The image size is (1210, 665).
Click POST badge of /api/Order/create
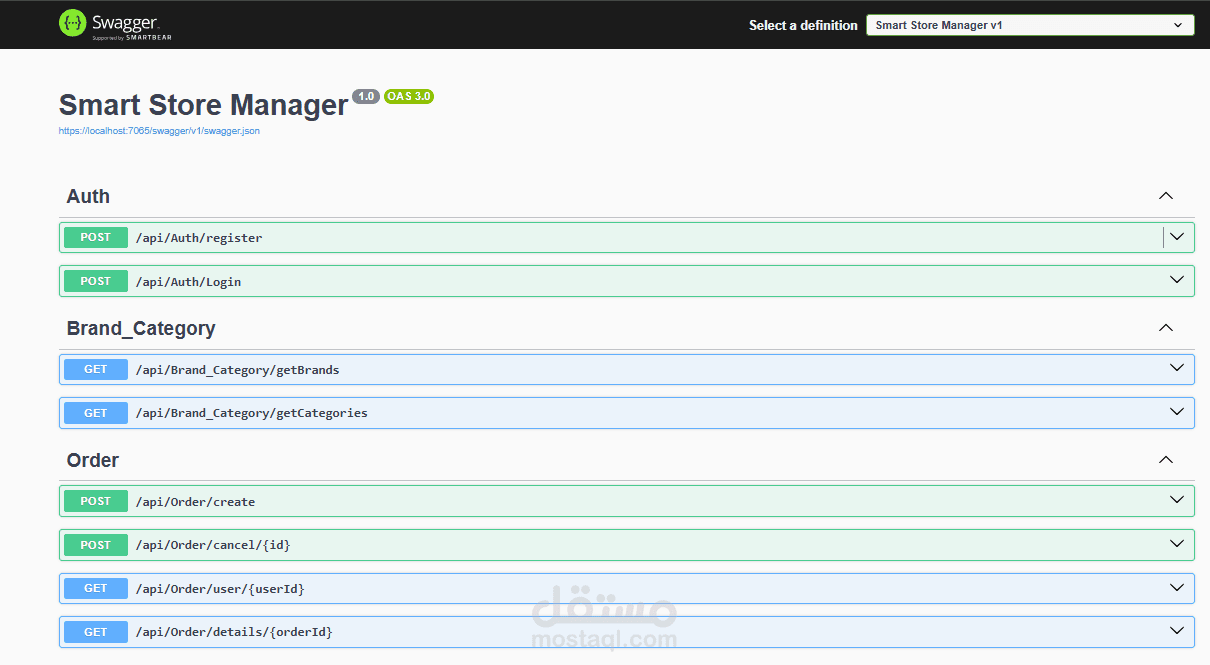tap(96, 501)
